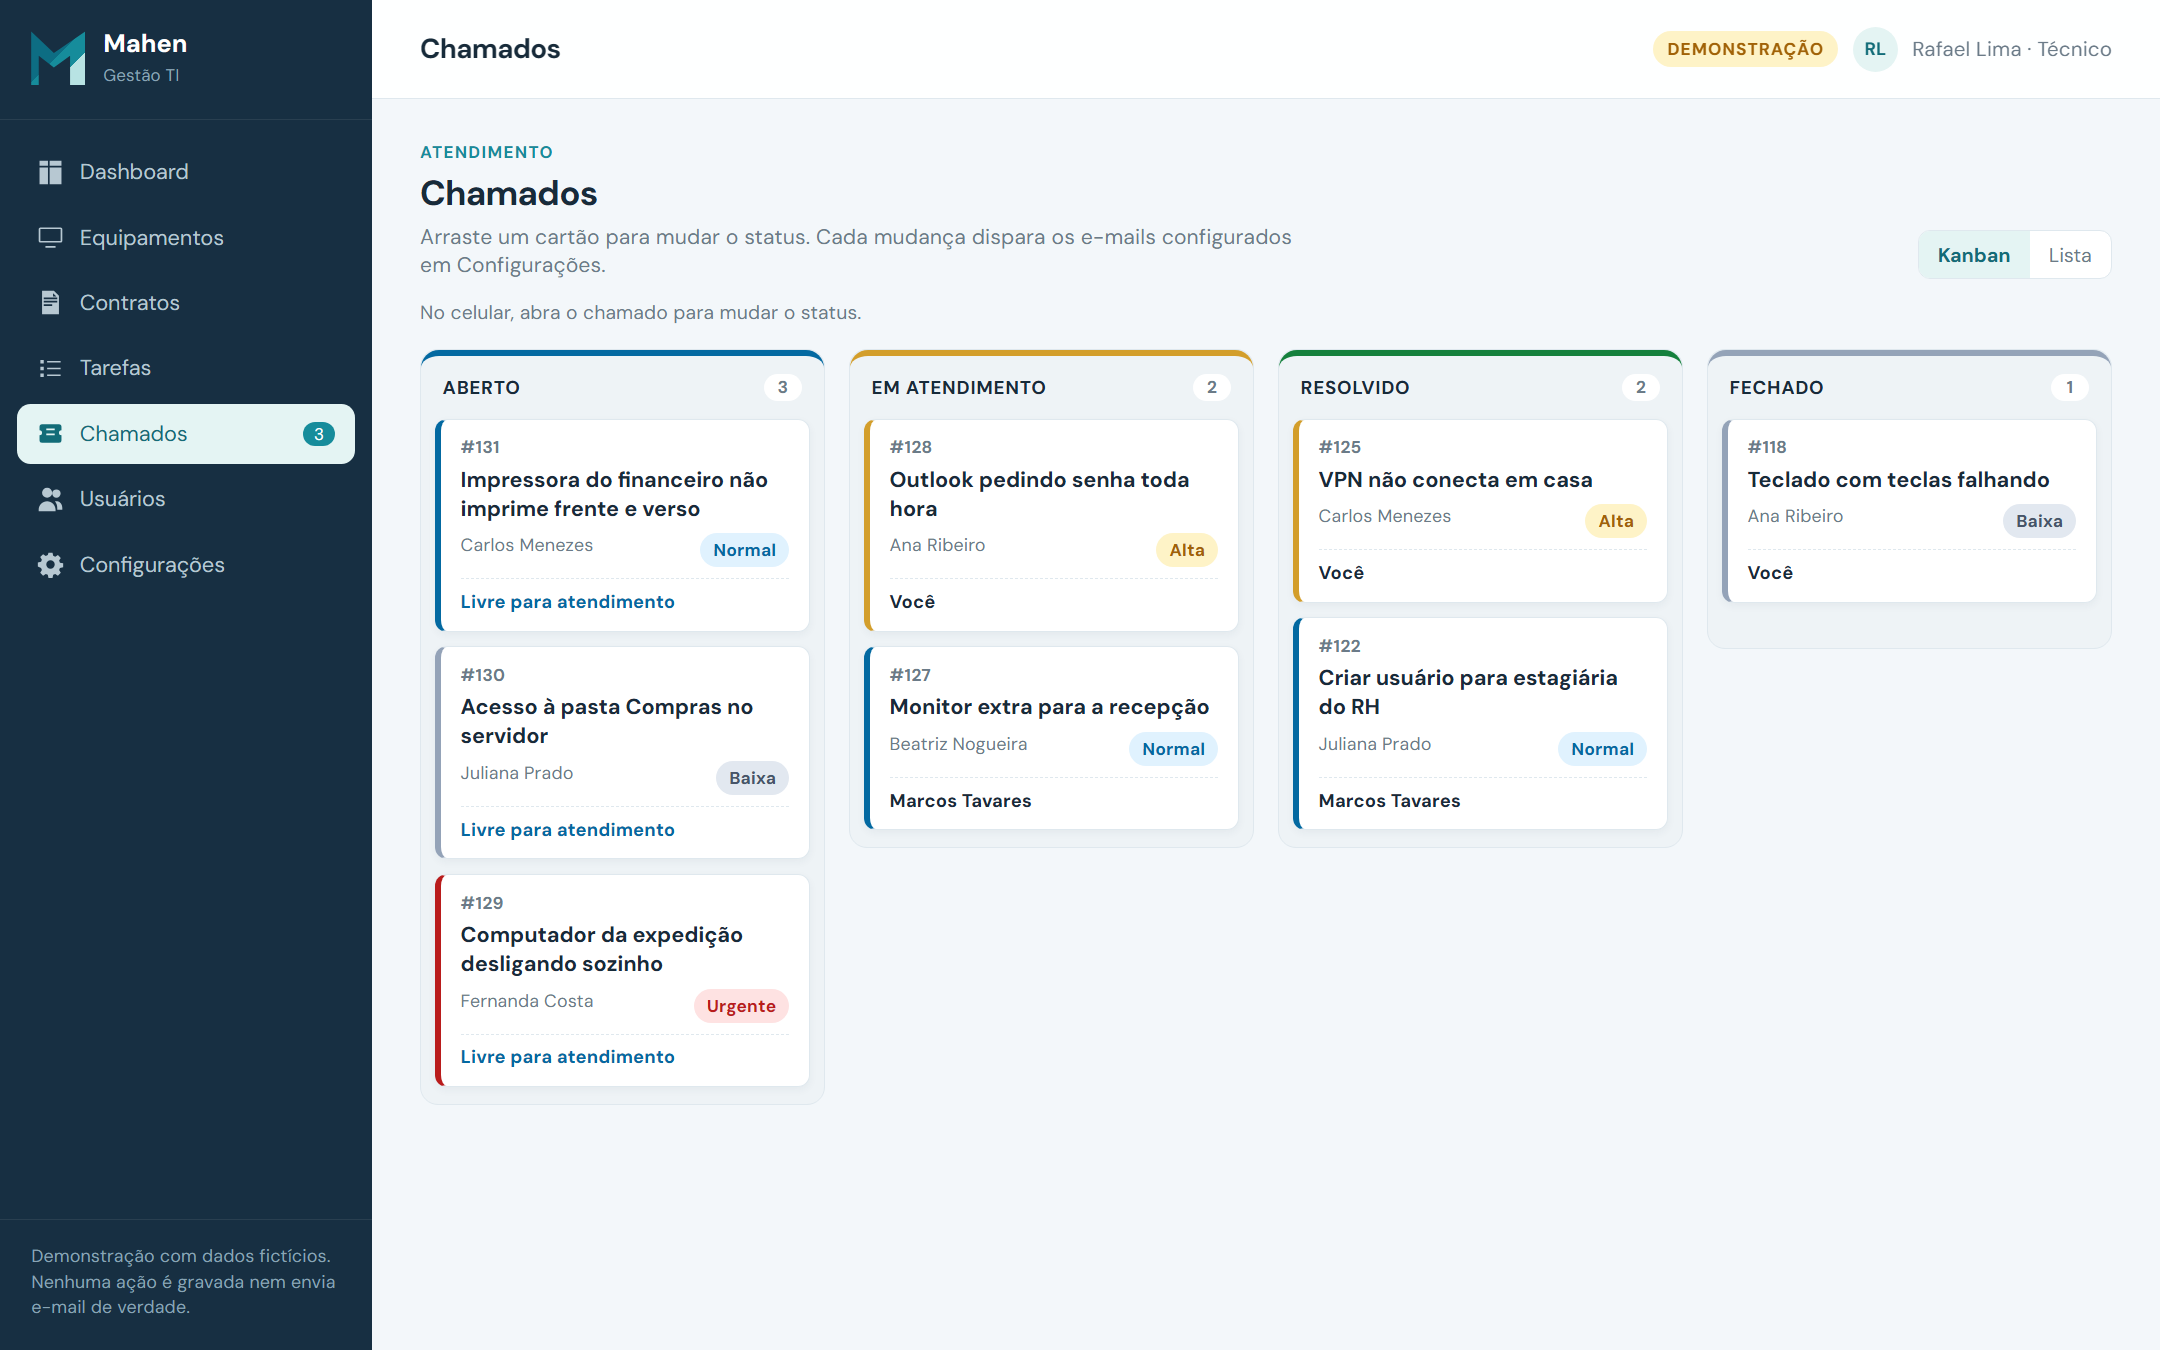Click assignee 'Você' on ticket #128
Screen dimensions: 2160x1350
click(912, 602)
